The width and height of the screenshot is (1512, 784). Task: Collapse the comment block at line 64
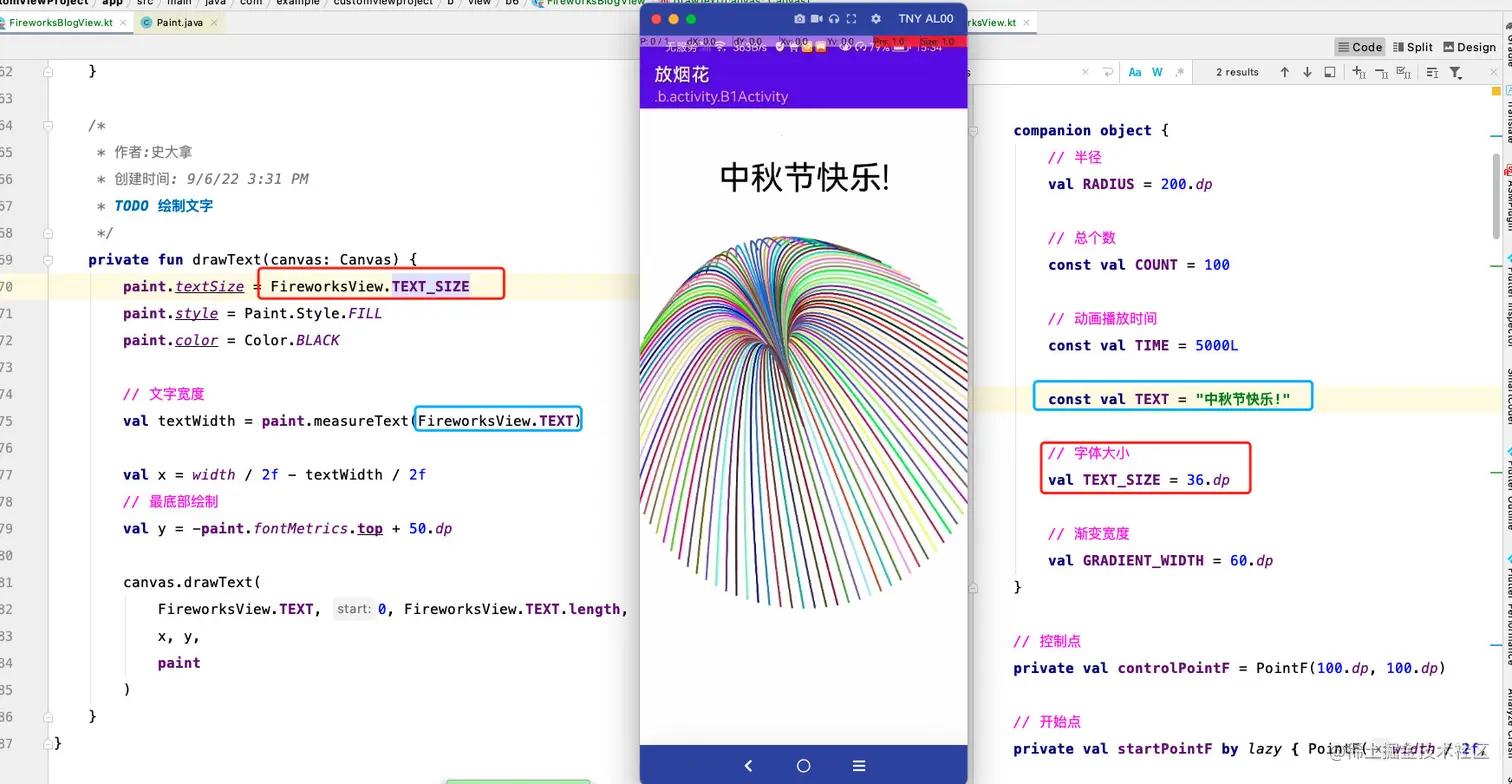(47, 126)
